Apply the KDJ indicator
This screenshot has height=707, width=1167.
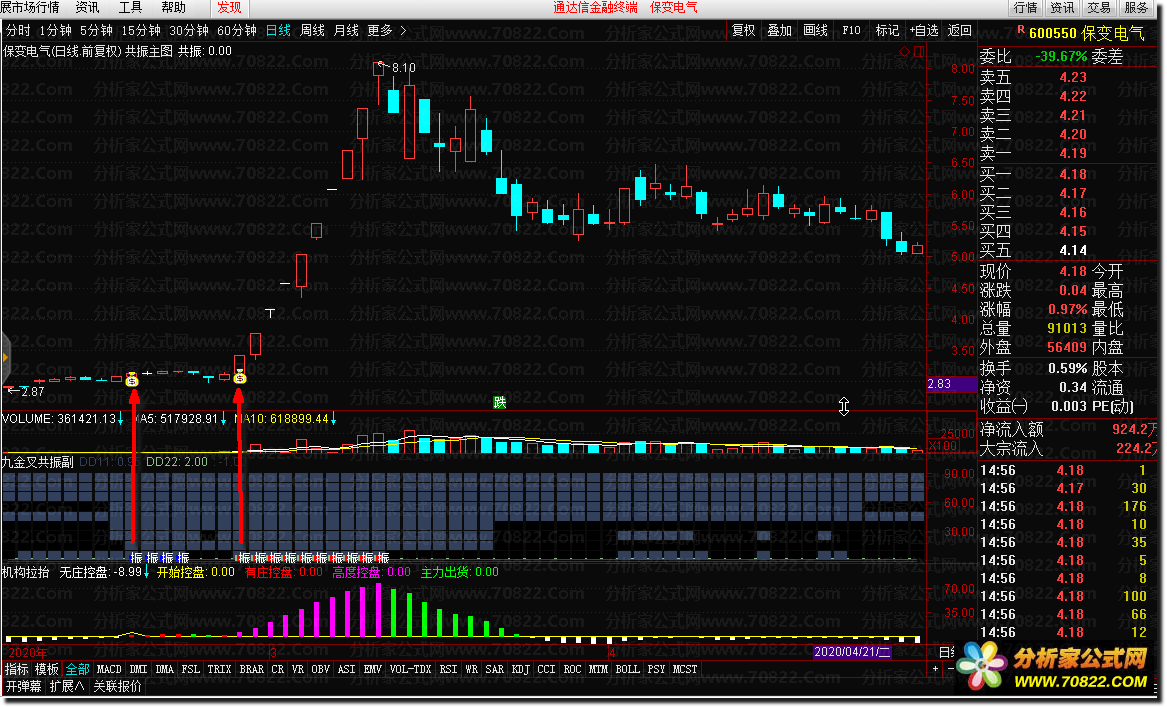[x=520, y=669]
